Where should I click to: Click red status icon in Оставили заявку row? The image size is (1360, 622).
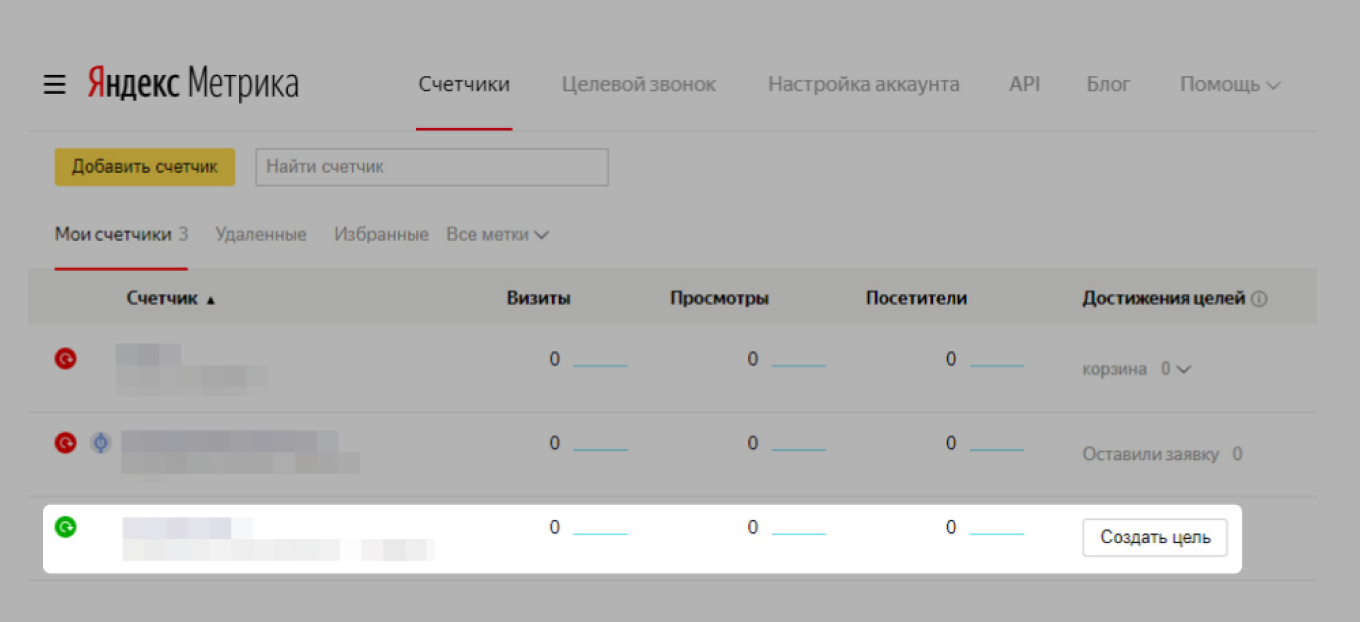pos(65,442)
